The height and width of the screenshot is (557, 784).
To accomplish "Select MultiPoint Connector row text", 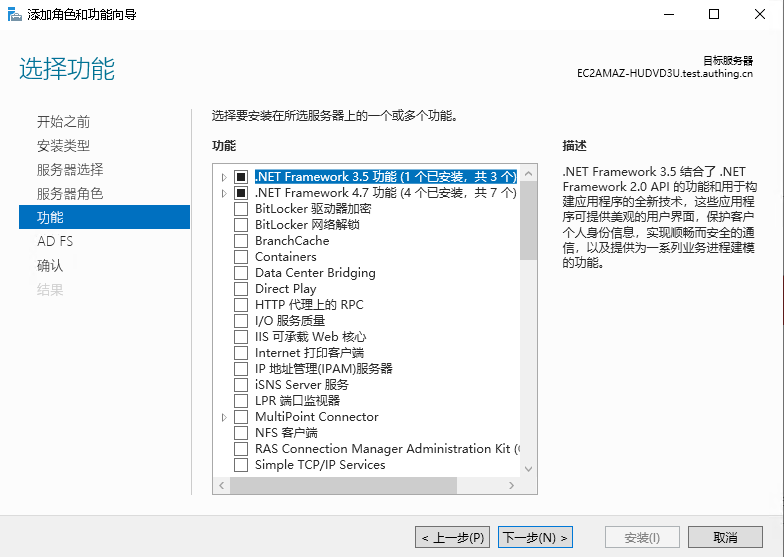I will tap(316, 417).
